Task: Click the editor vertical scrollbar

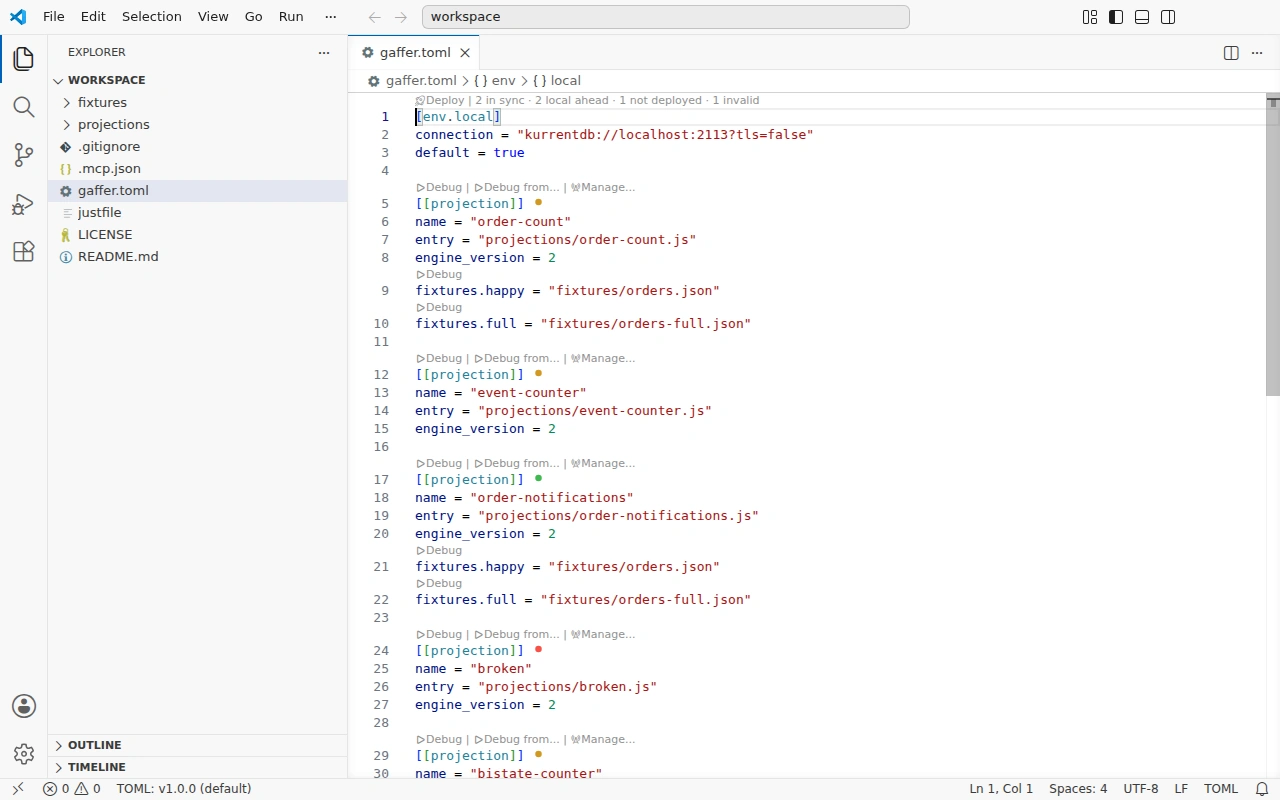Action: click(1273, 245)
